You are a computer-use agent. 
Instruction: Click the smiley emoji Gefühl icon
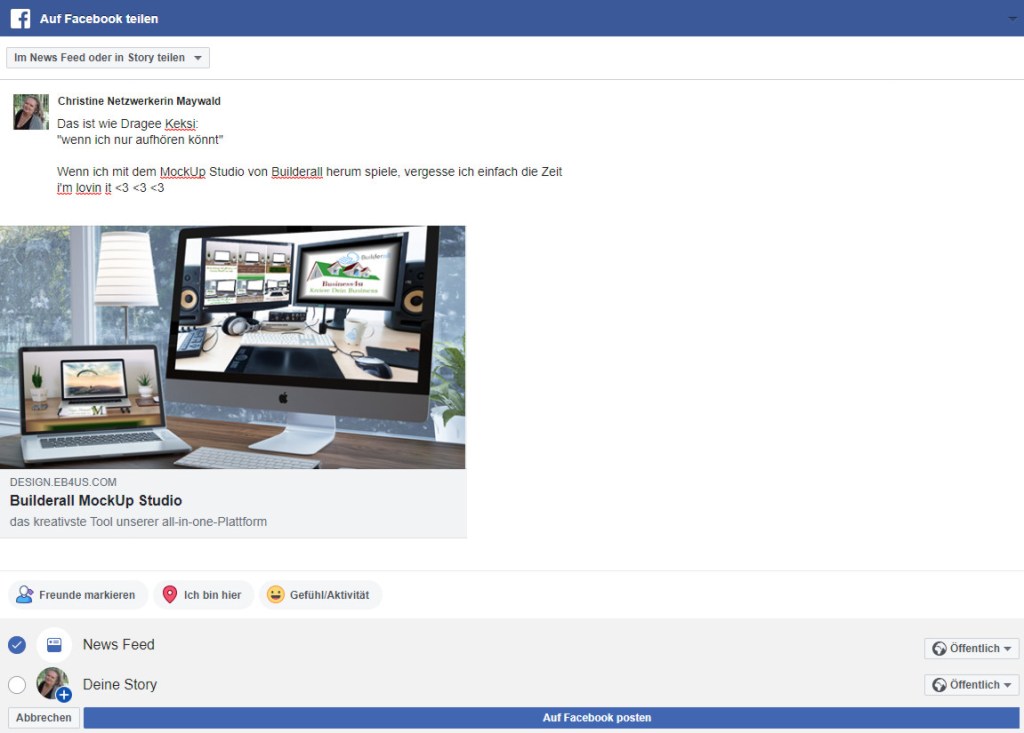click(276, 595)
